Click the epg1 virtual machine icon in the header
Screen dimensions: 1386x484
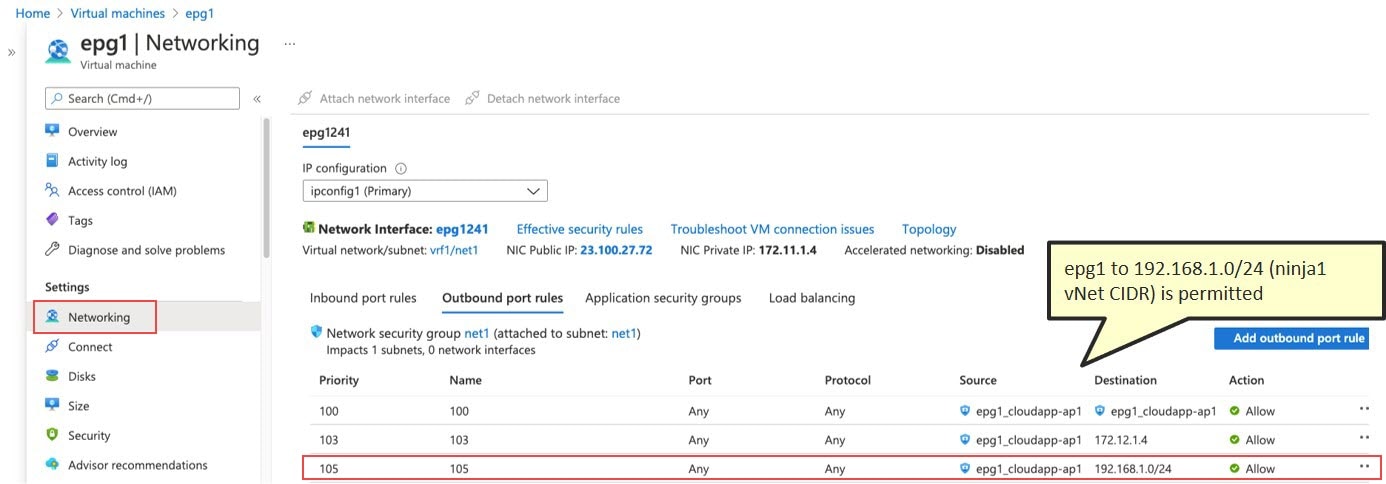tap(59, 50)
